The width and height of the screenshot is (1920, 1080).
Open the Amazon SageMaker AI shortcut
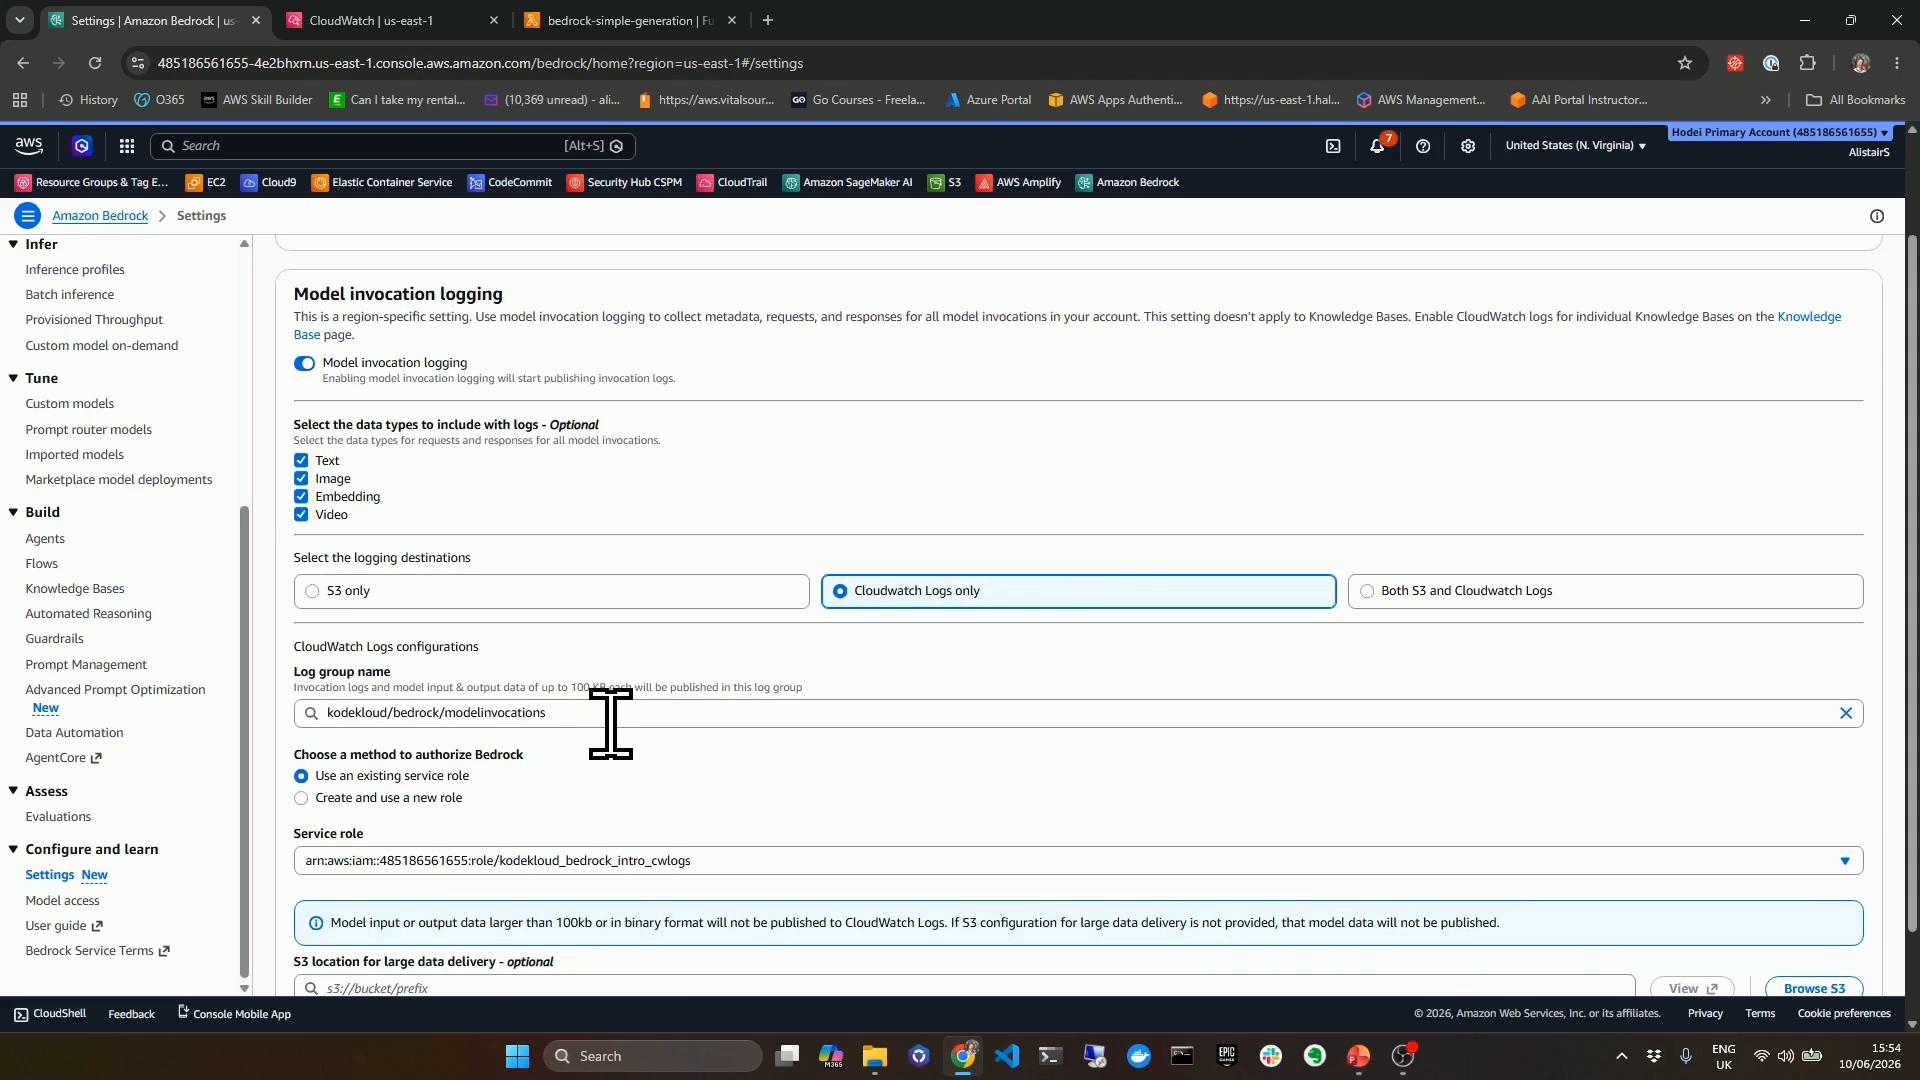pos(847,182)
